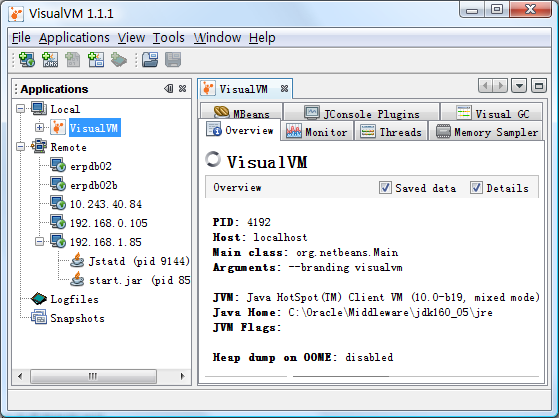Switch to the Monitor tab
Image resolution: width=559 pixels, height=418 pixels.
click(317, 132)
